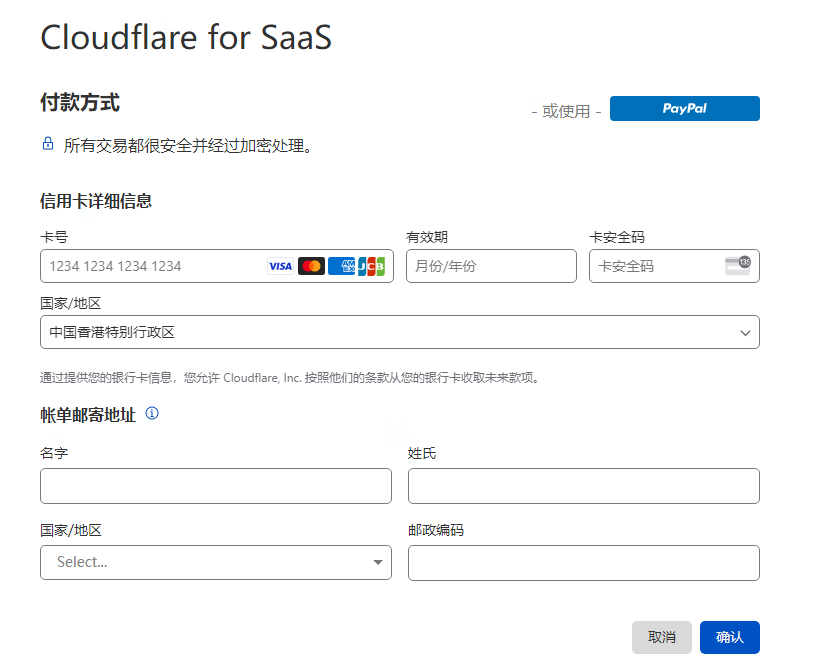834x668 pixels.
Task: Click the billing country dropdown triangle arrow
Action: pos(378,562)
